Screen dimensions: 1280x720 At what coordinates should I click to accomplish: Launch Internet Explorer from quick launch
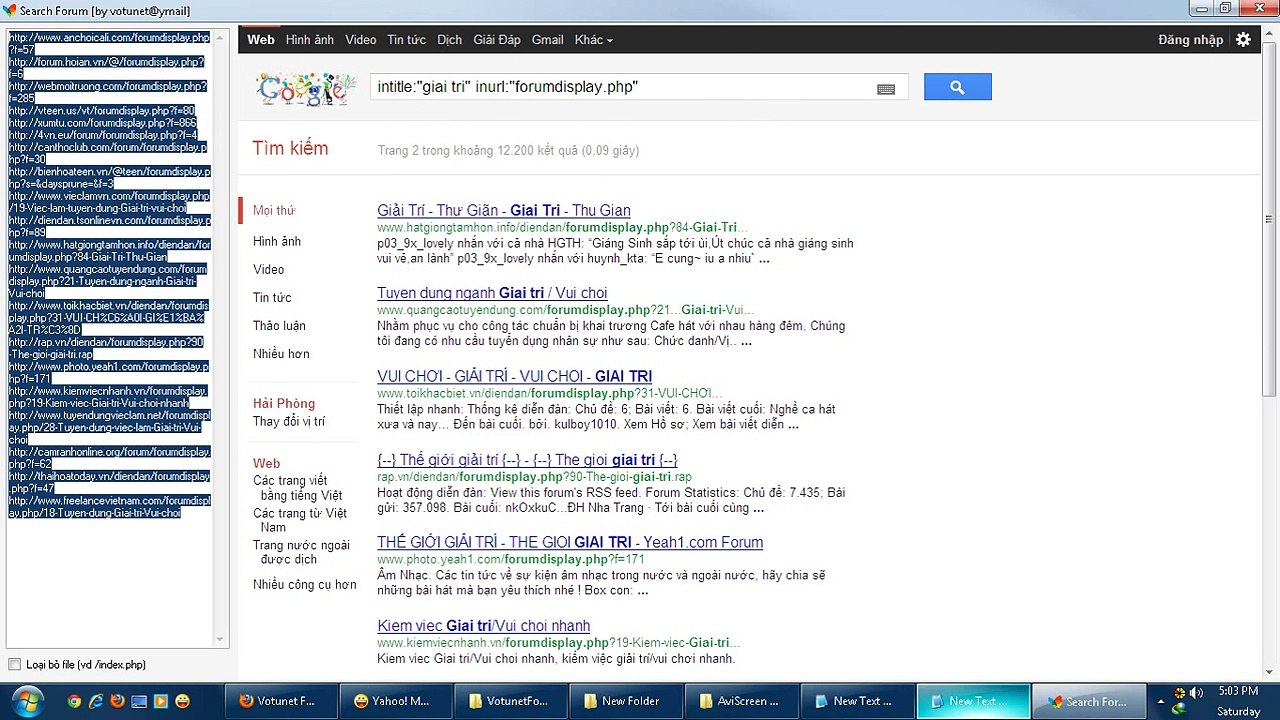(96, 701)
